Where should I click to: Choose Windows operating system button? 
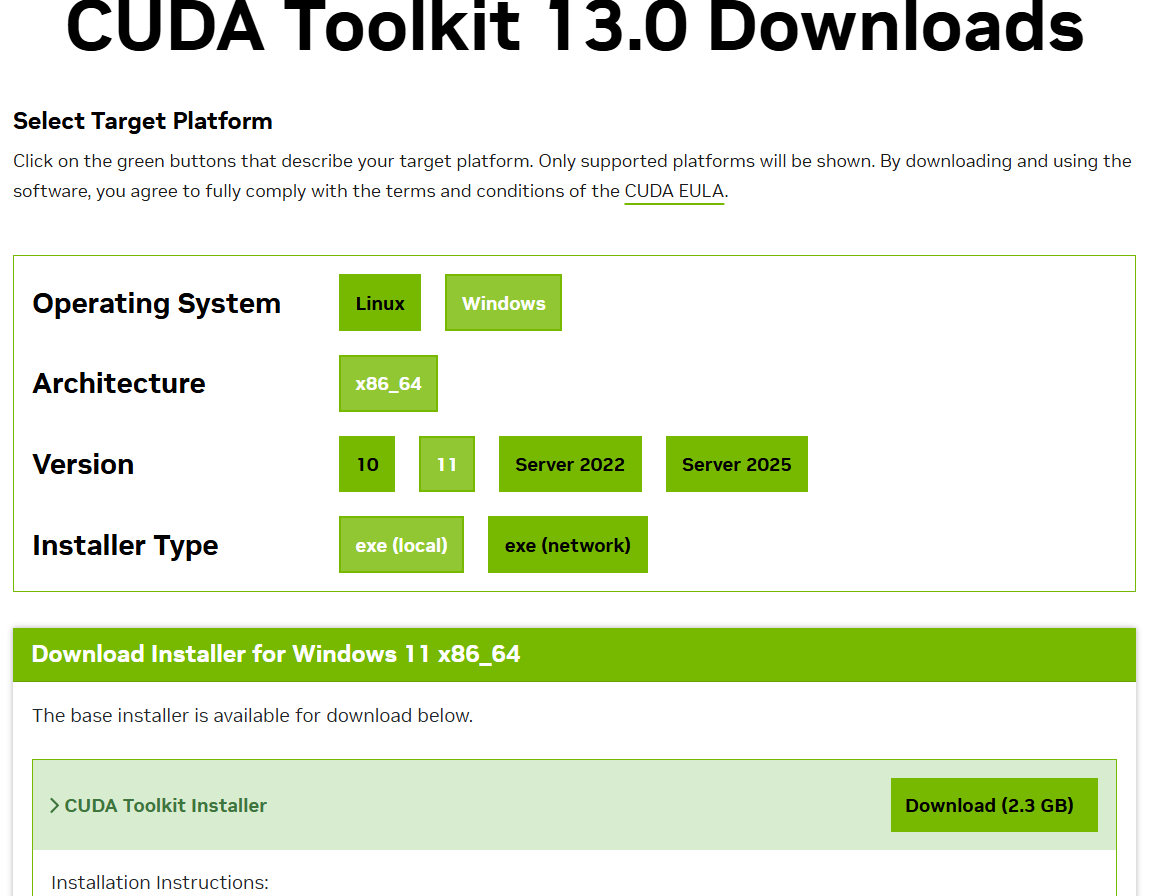click(503, 303)
